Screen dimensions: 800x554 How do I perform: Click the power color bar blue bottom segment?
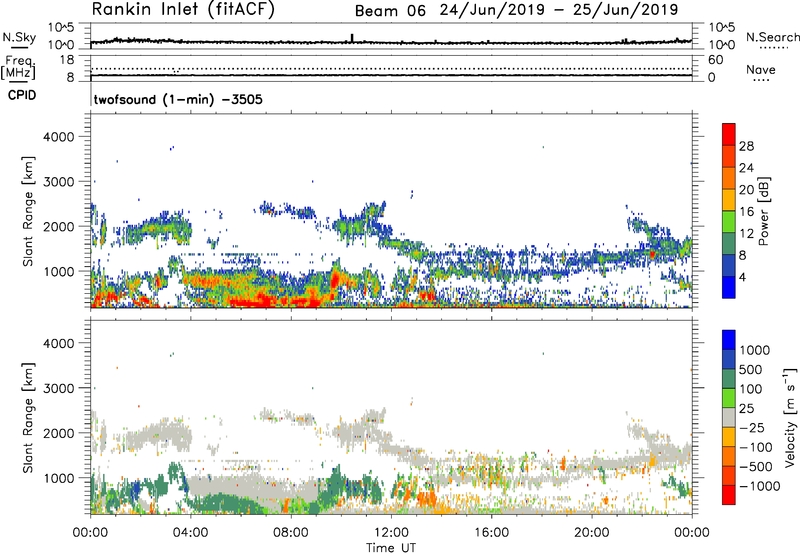(x=729, y=287)
